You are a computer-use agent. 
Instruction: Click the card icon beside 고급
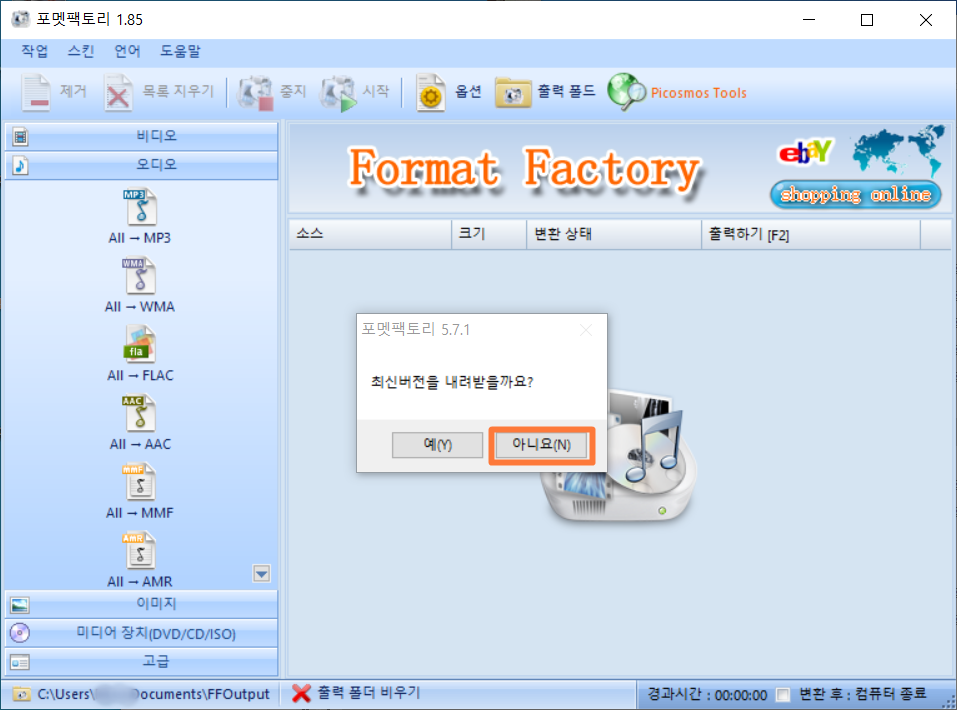pyautogui.click(x=20, y=662)
